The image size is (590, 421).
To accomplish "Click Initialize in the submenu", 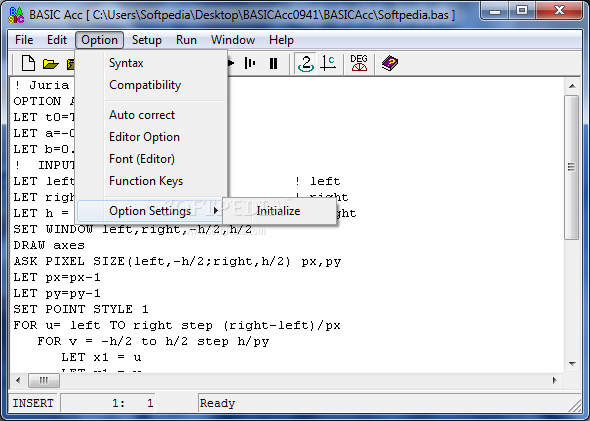I will pyautogui.click(x=279, y=211).
